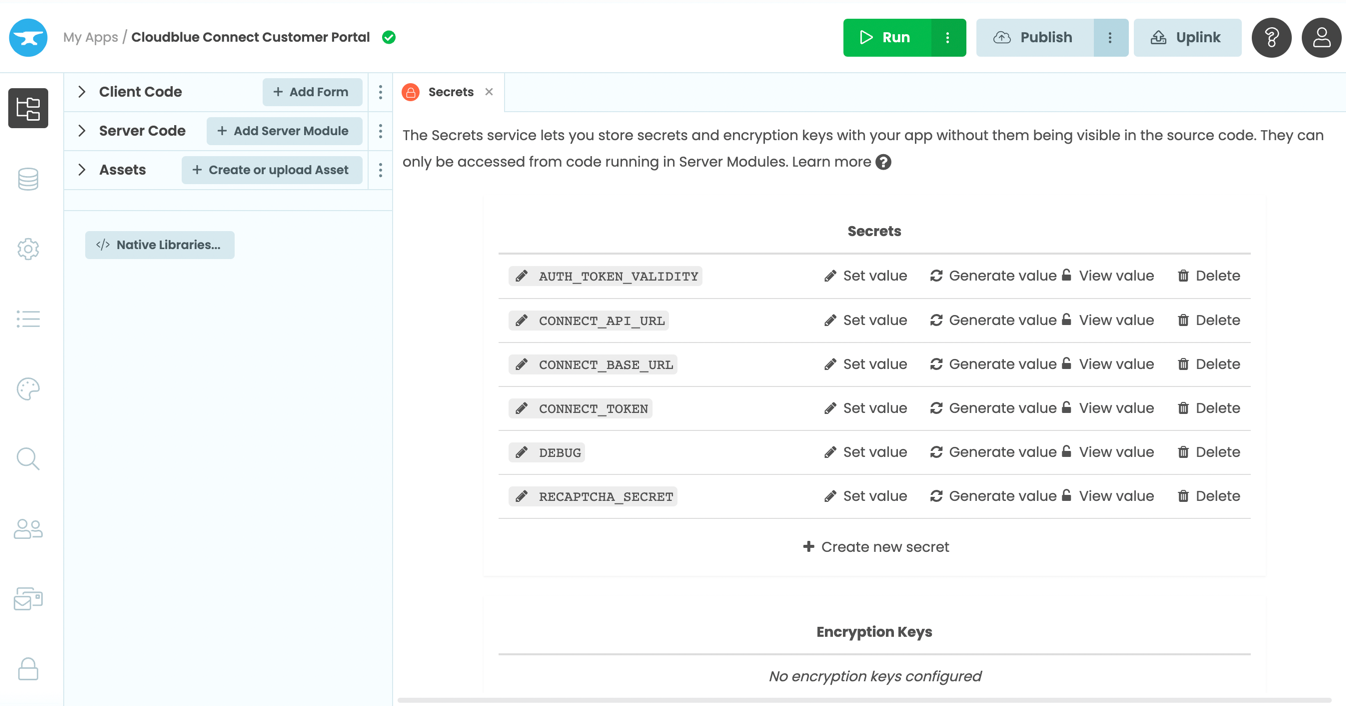Set value for DEBUG
Screen dimensions: 1346x706
pos(865,452)
